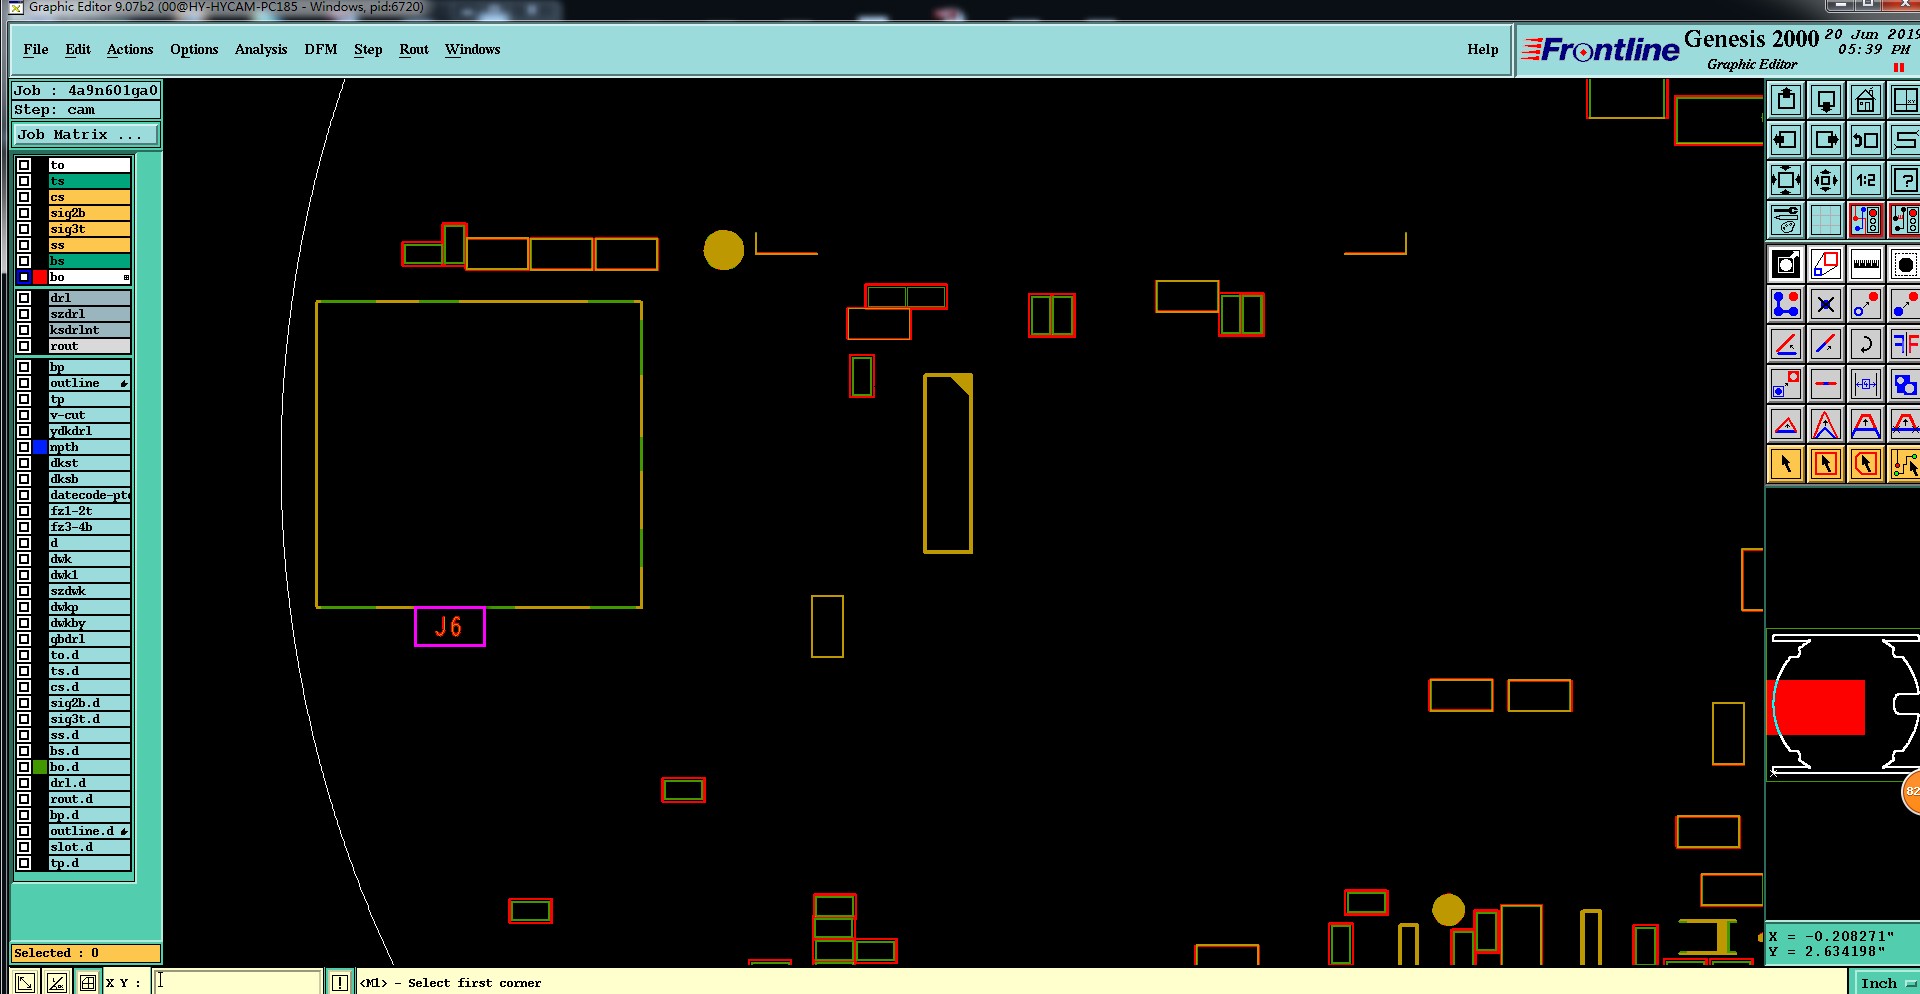
Task: Click the diagonal-arrow snap icon in bottom bar
Action: click(25, 982)
